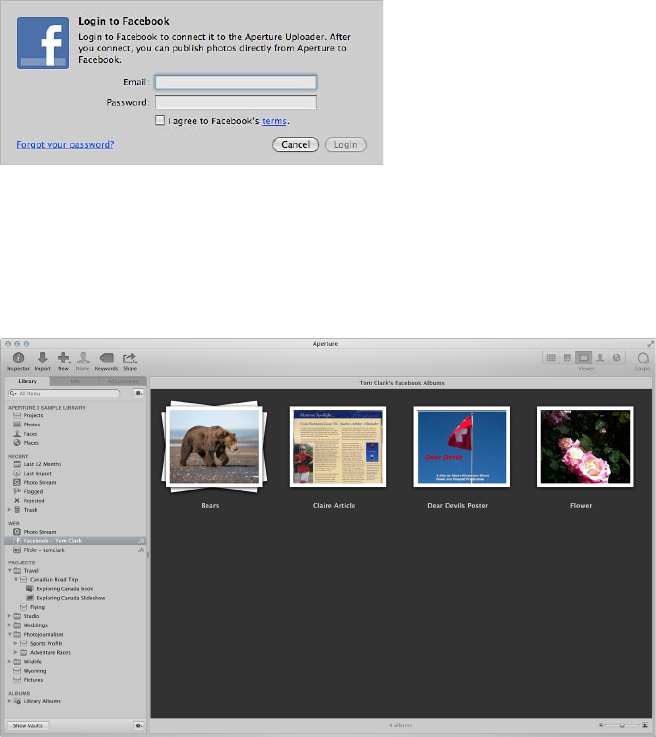
Task: Click the large thumbnail icon right of slider
Action: click(x=645, y=725)
